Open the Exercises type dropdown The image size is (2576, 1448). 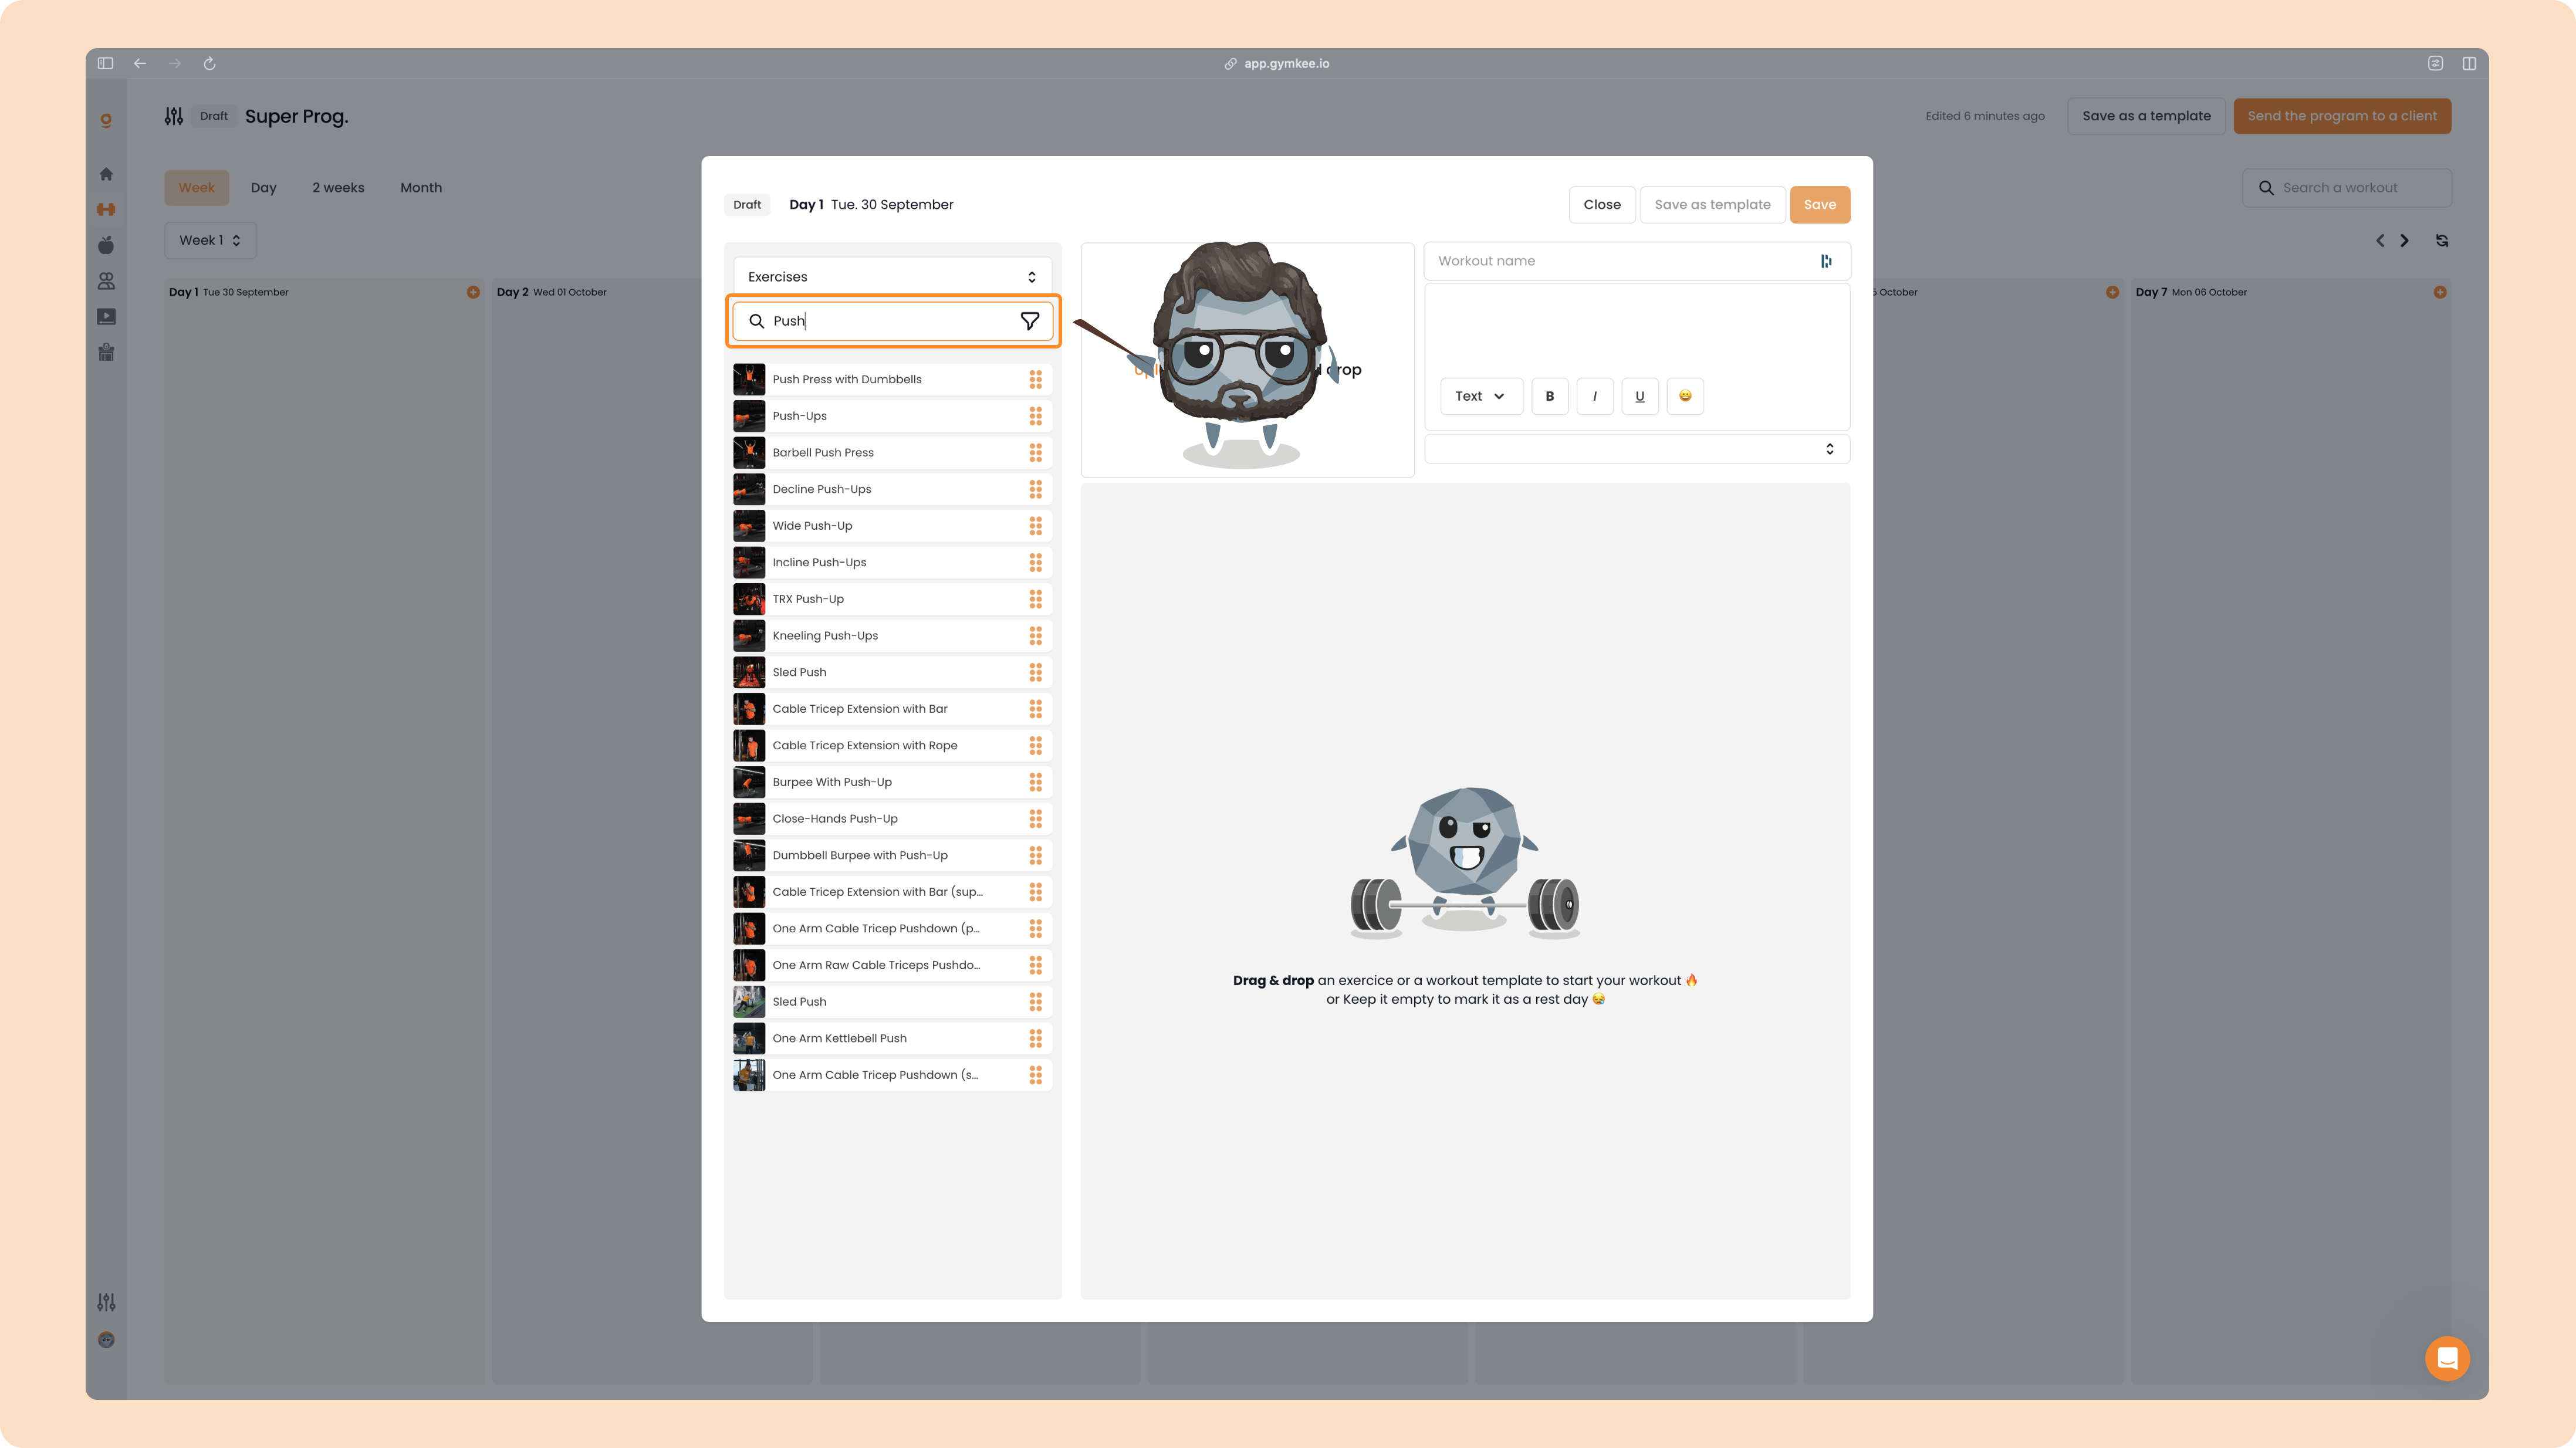[x=892, y=277]
